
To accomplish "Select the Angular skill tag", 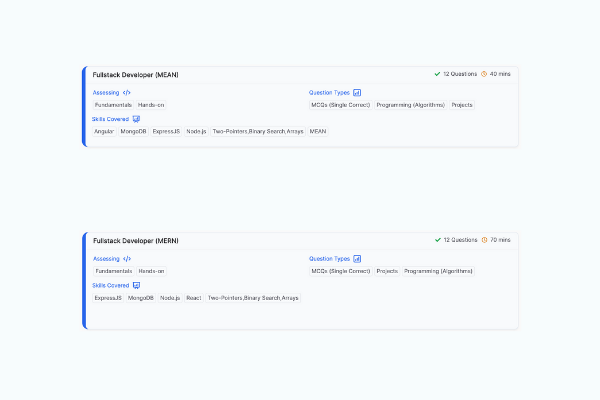I will [104, 131].
